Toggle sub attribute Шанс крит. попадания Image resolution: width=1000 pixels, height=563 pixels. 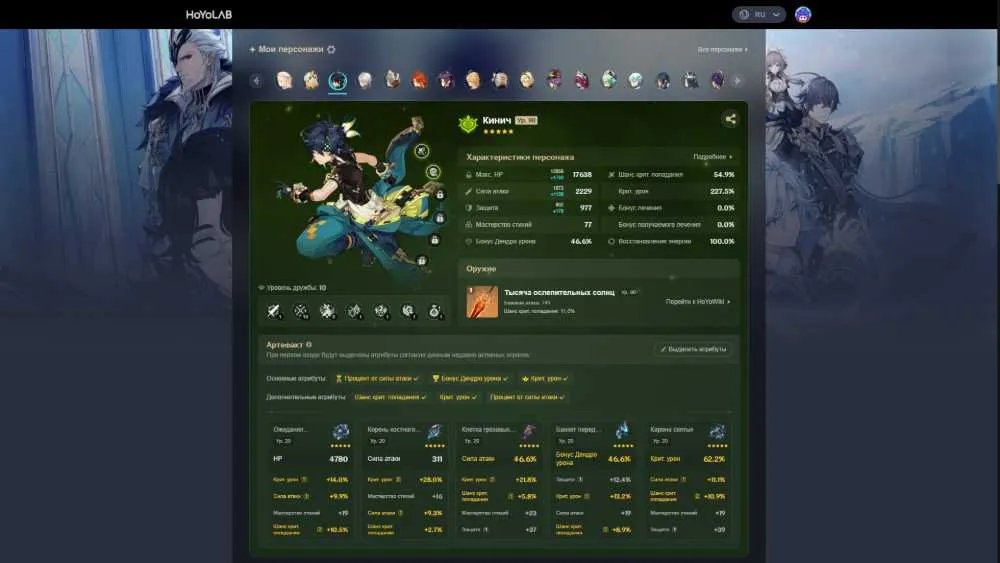click(390, 397)
